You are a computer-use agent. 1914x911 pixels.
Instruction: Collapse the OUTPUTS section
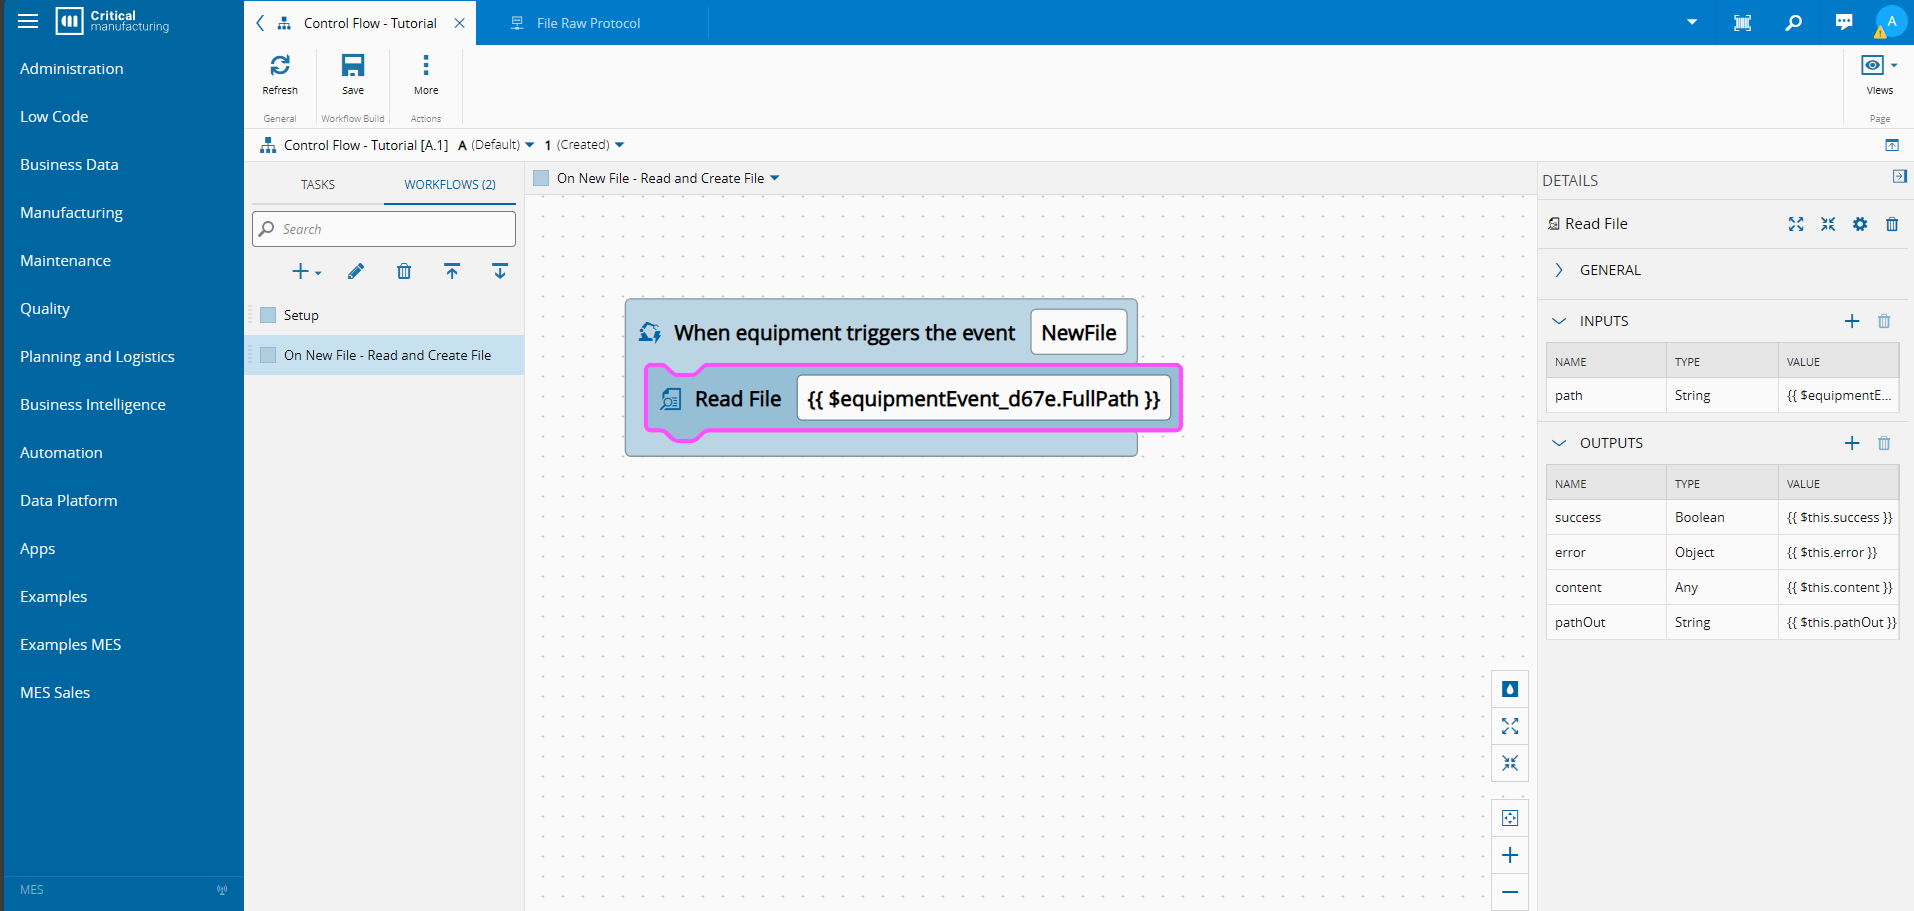pos(1559,443)
